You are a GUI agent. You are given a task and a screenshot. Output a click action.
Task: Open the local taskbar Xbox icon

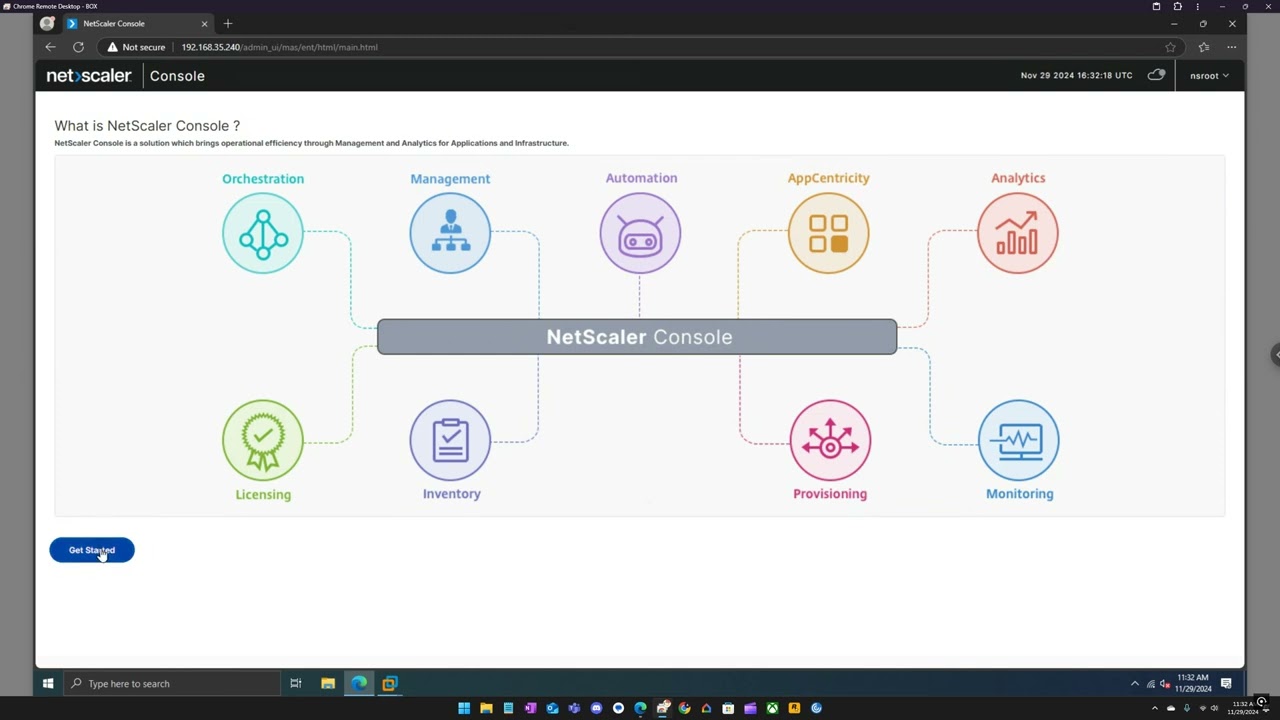tap(772, 708)
